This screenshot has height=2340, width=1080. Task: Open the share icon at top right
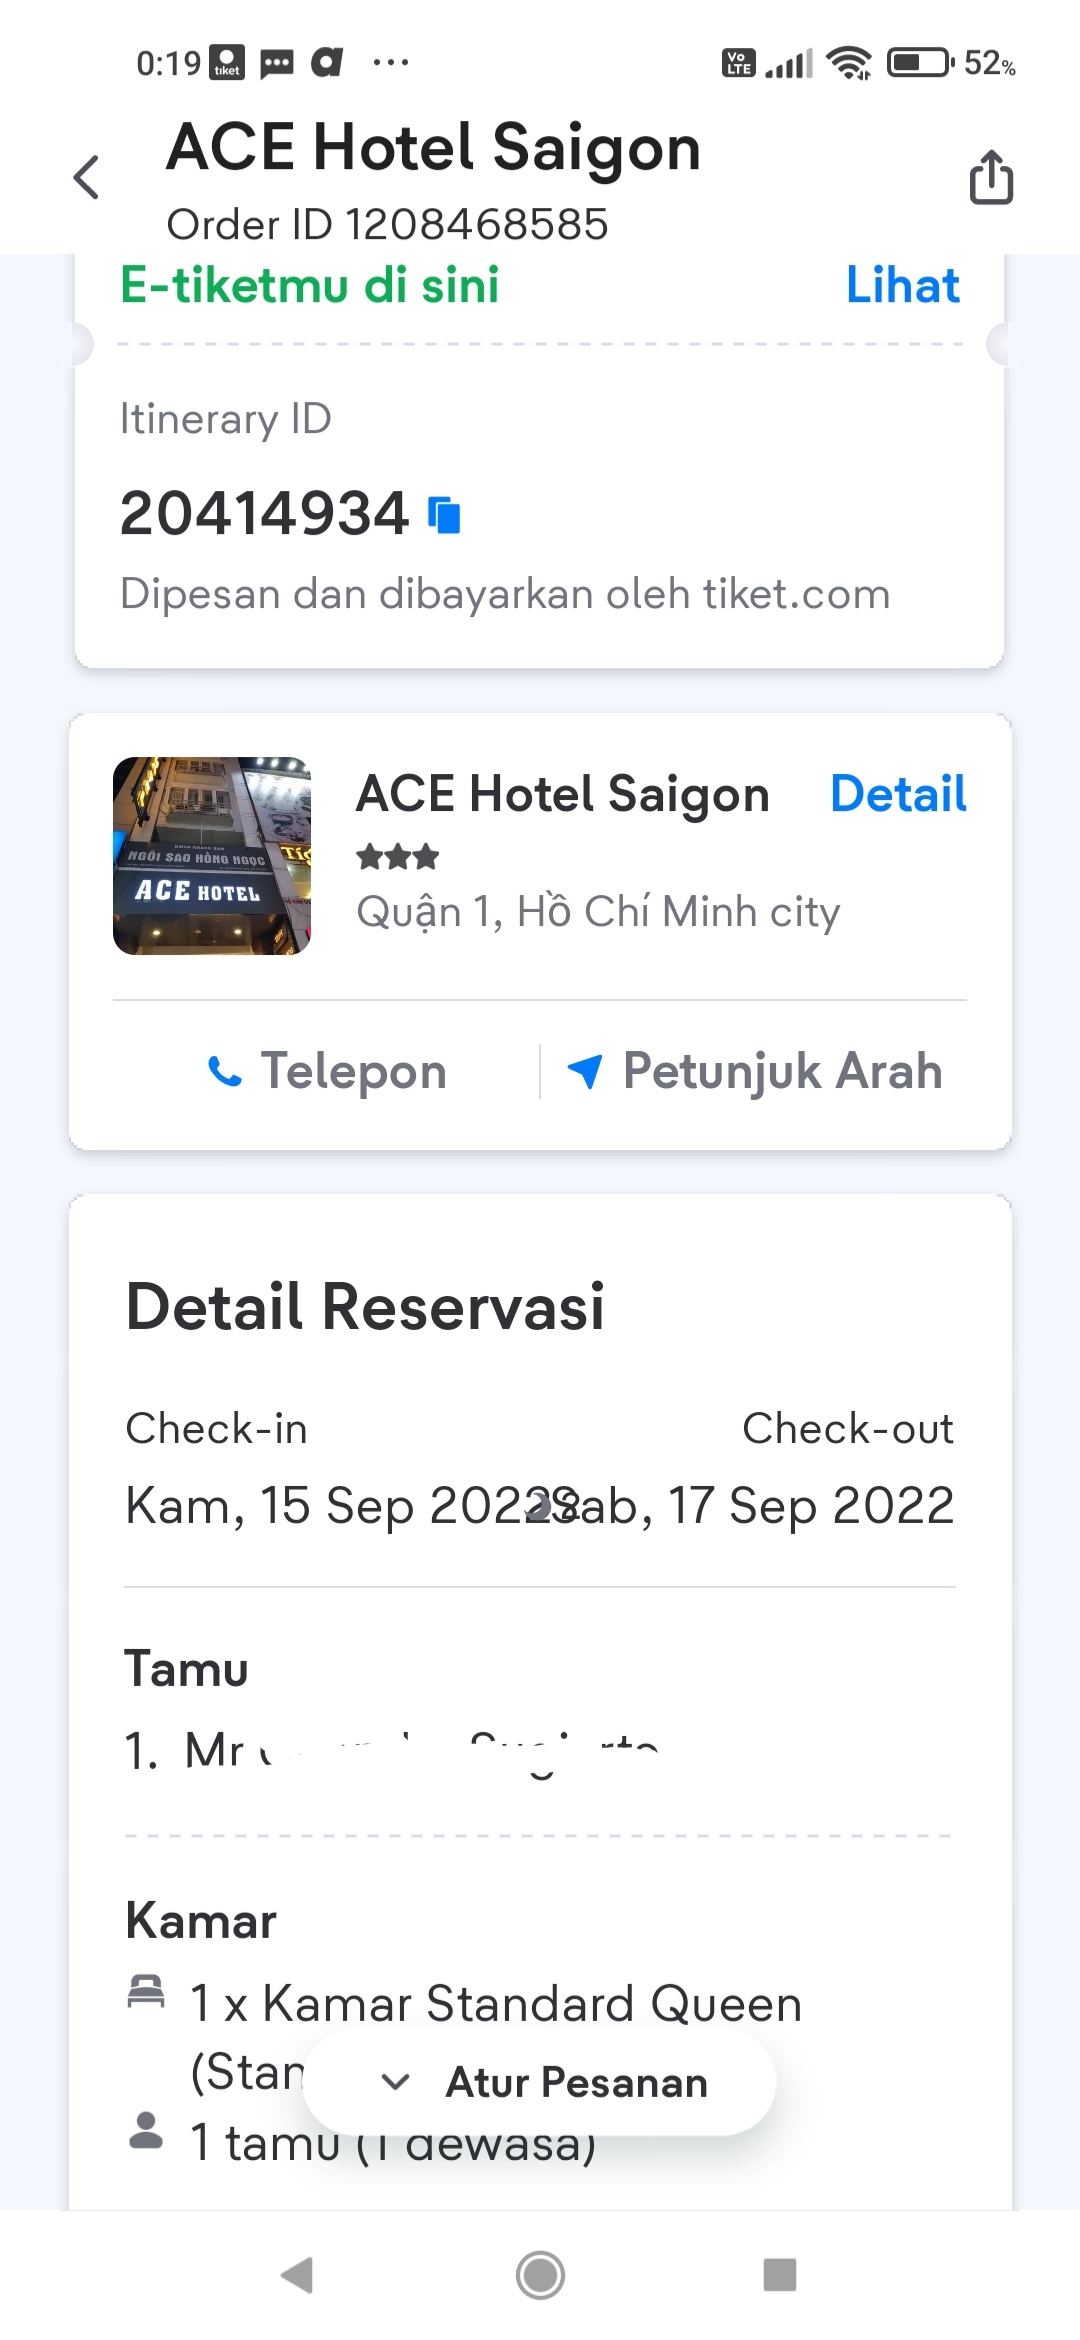tap(991, 177)
